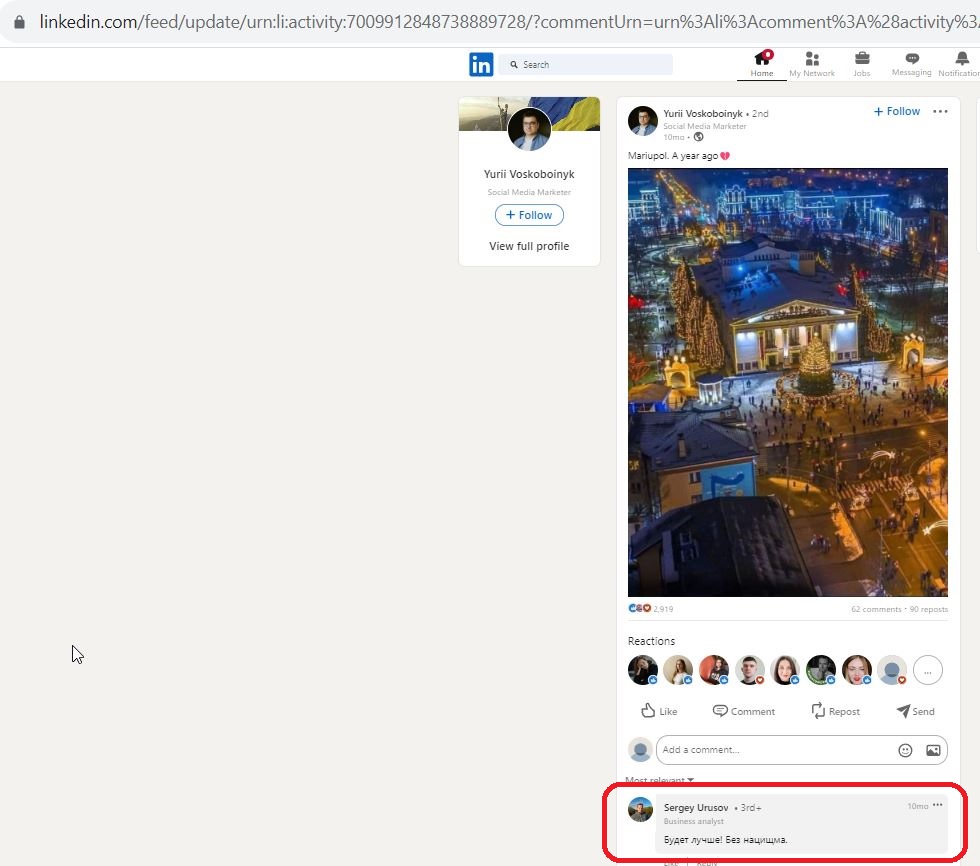This screenshot has height=866, width=980.
Task: Show more reactions via the ellipsis circle
Action: point(928,670)
